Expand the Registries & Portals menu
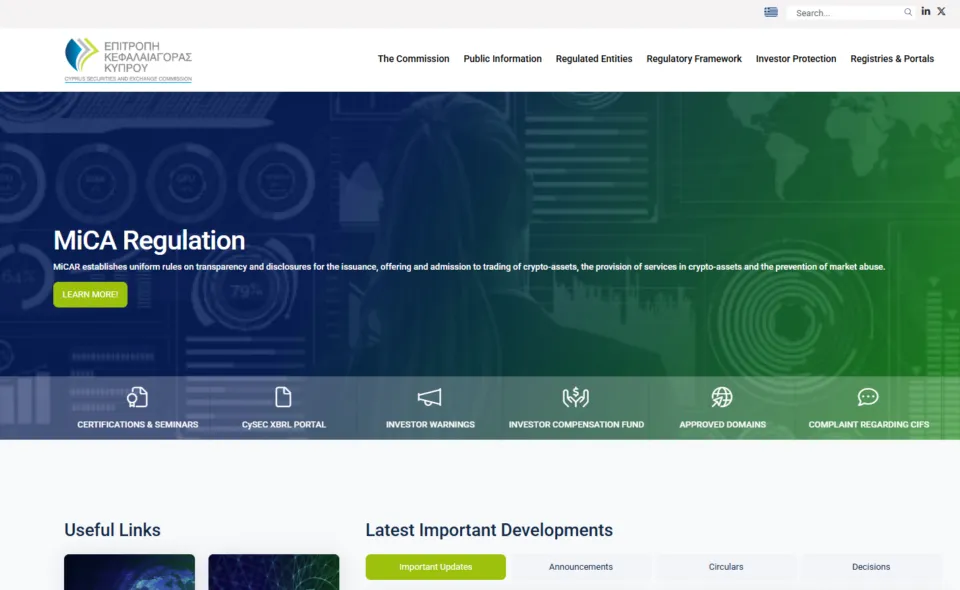960x590 pixels. click(892, 59)
